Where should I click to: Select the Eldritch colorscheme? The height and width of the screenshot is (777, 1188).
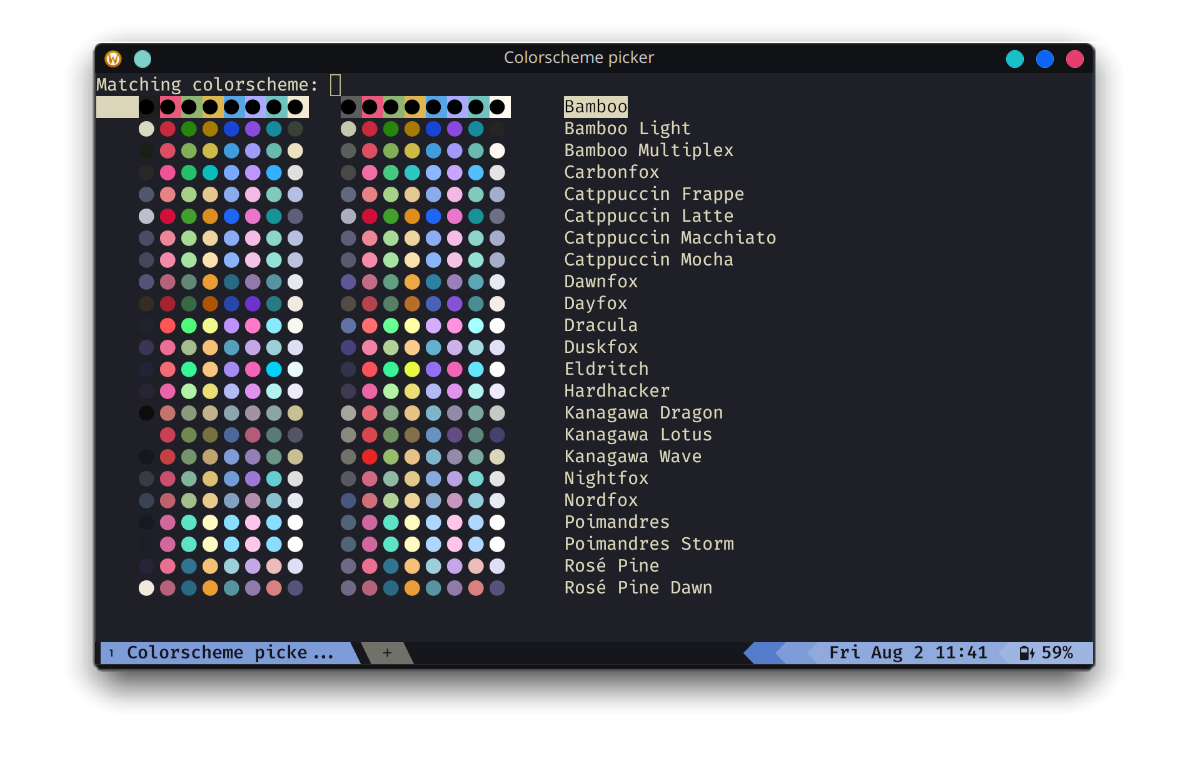point(606,368)
